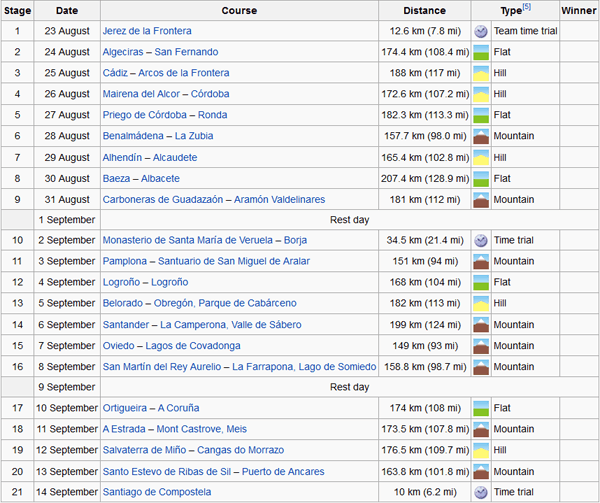Viewport: 600px width, 503px height.
Task: Click the mountain icon in the stage 20 row
Action: tap(481, 472)
